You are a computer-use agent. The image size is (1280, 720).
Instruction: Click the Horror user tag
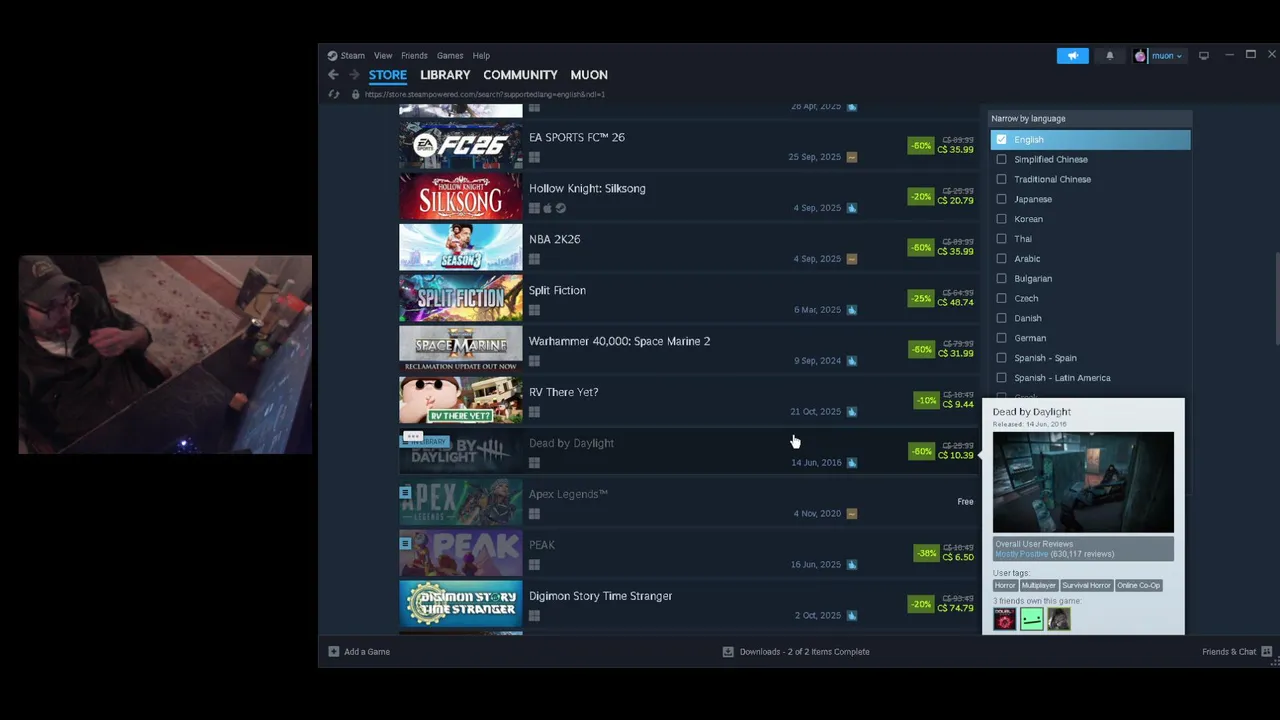coord(1005,586)
